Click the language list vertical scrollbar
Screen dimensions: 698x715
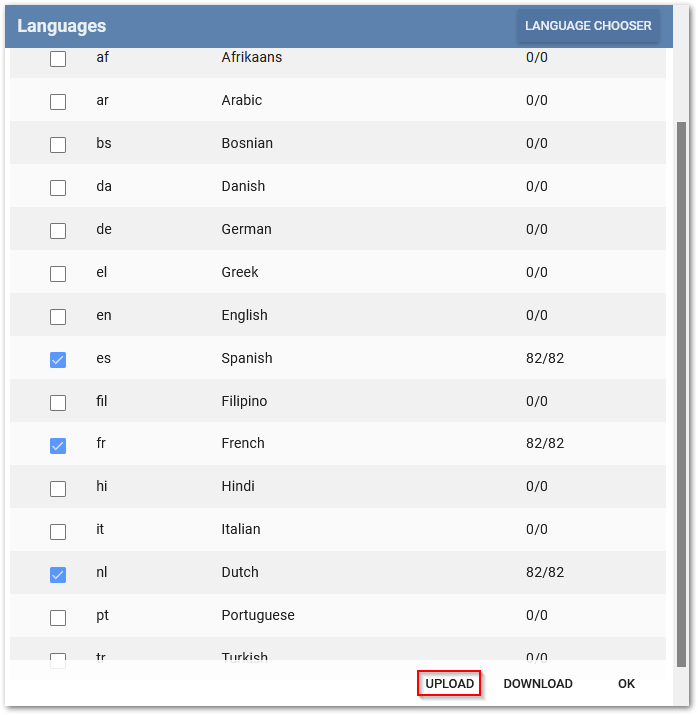point(681,394)
